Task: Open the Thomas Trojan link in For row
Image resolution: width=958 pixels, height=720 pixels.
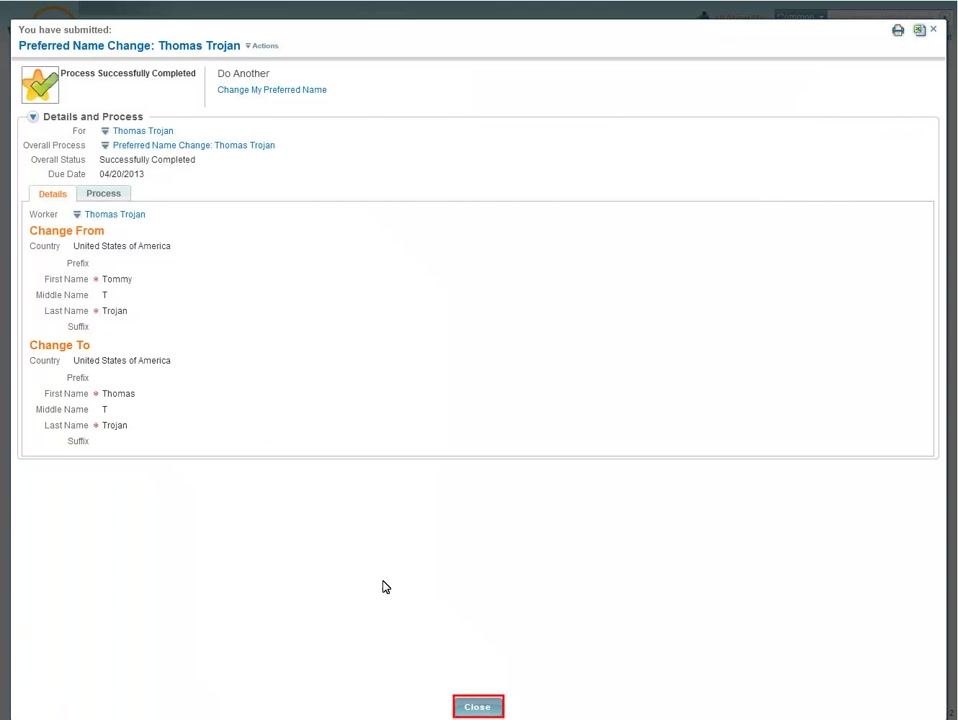Action: point(143,131)
